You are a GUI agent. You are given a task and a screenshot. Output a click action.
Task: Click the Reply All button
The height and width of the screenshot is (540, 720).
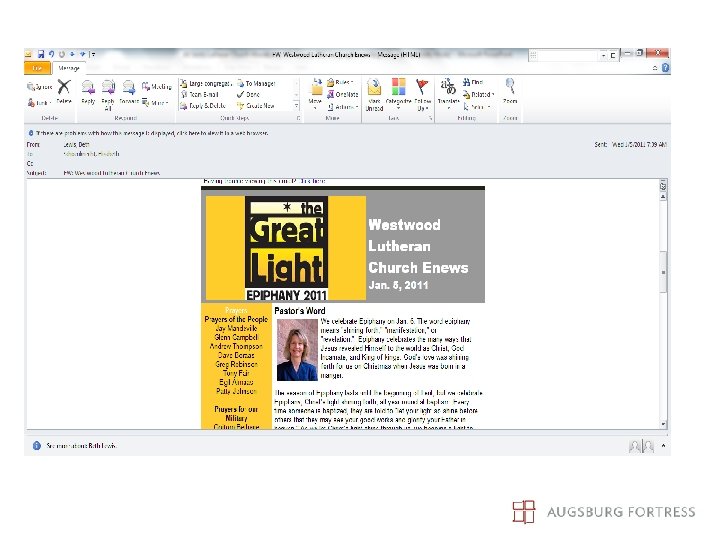point(108,94)
